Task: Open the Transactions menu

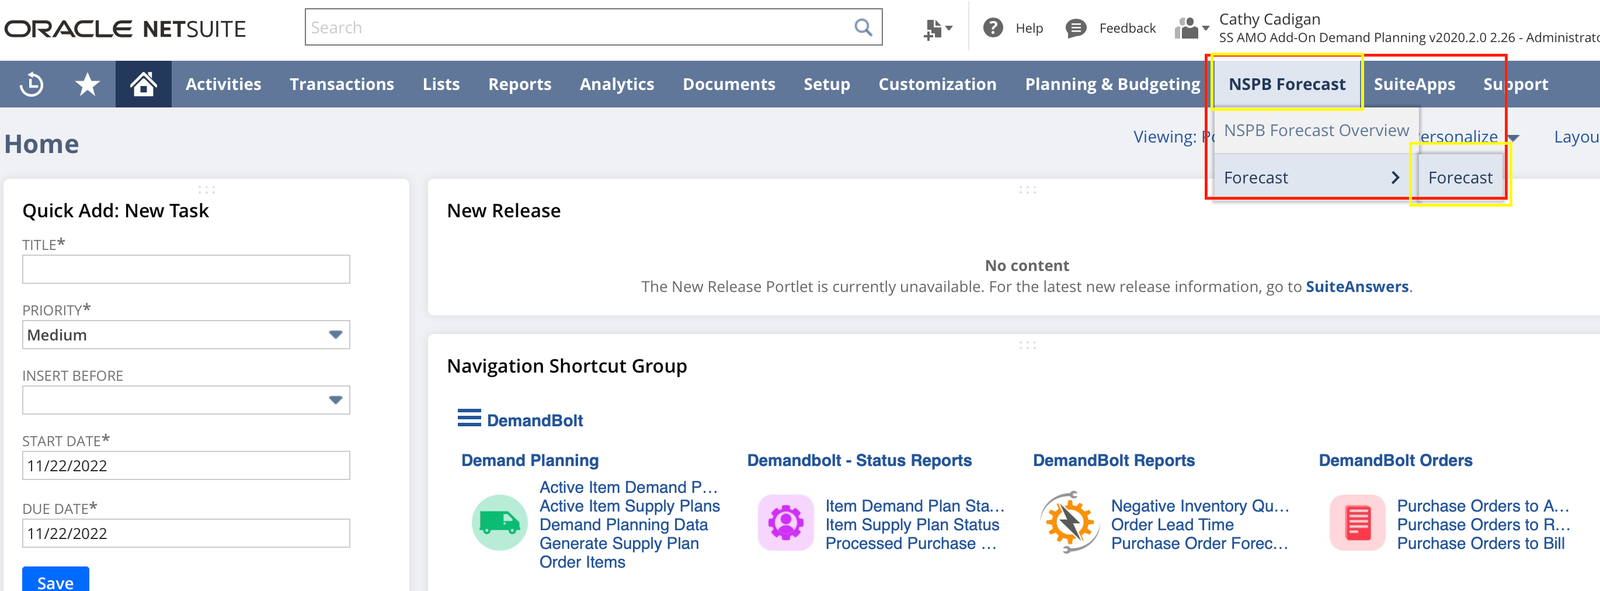Action: coord(342,84)
